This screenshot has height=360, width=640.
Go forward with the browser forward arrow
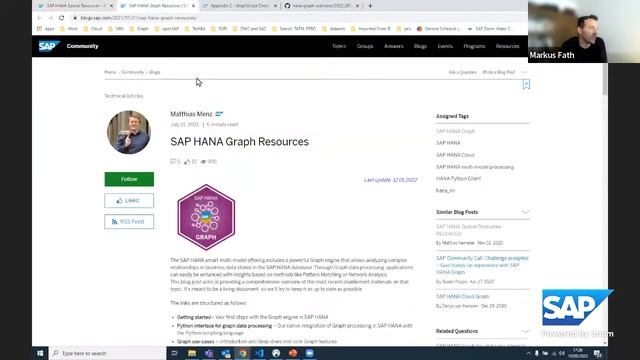pyautogui.click(x=50, y=18)
